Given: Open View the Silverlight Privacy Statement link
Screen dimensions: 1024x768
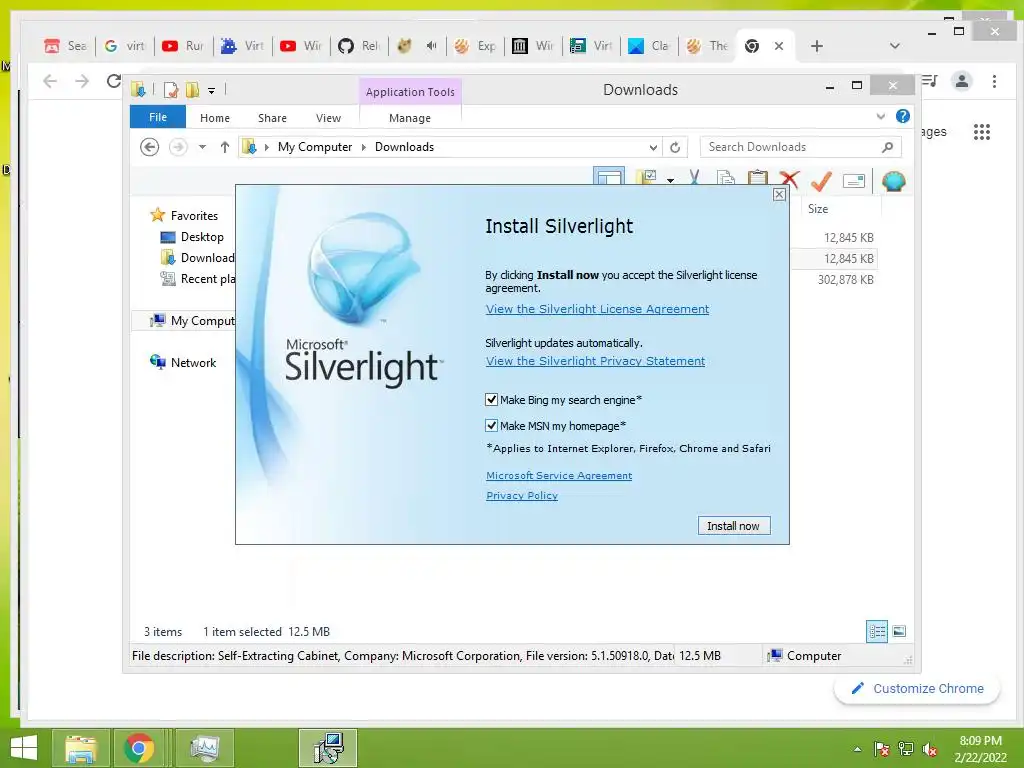Looking at the screenshot, I should 595,361.
